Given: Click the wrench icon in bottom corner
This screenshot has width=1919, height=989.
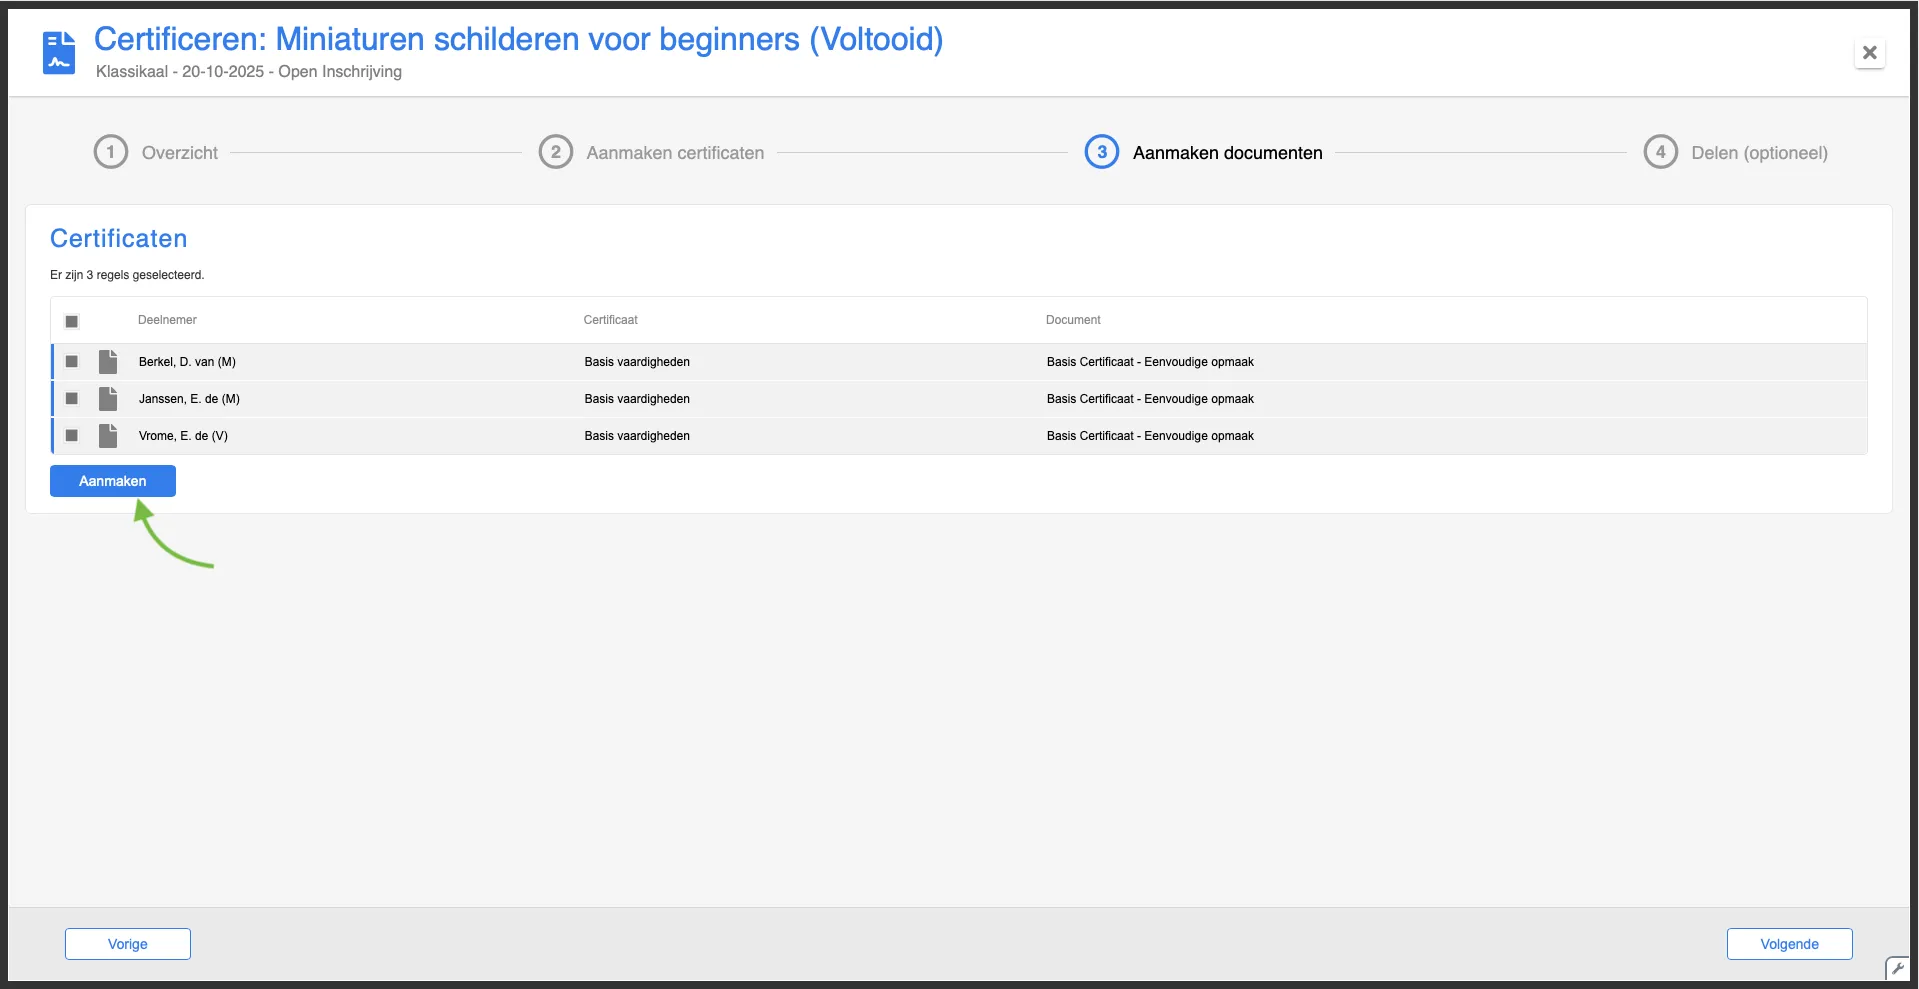Looking at the screenshot, I should (1897, 968).
